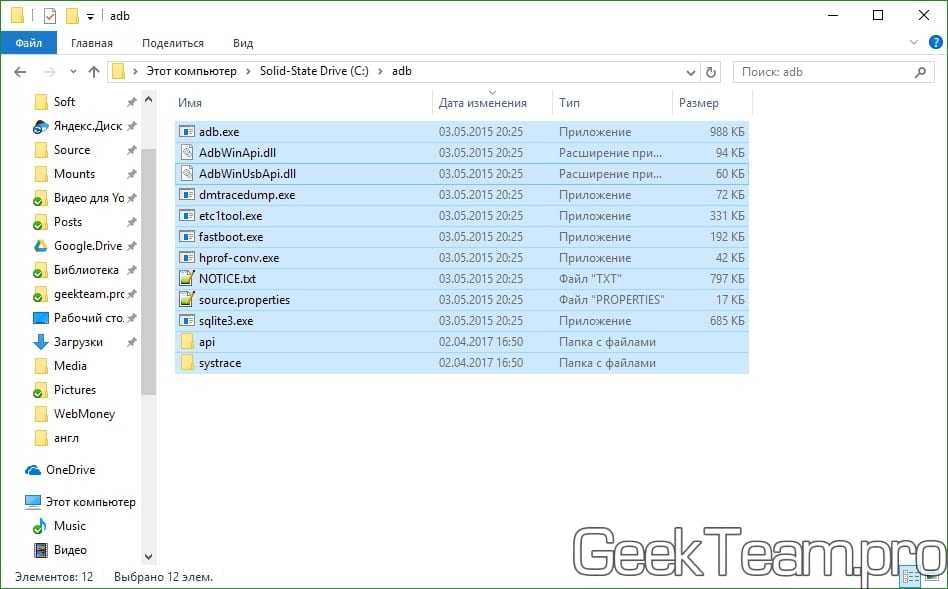Click the up-arrow navigation button
948x589 pixels.
(x=94, y=72)
